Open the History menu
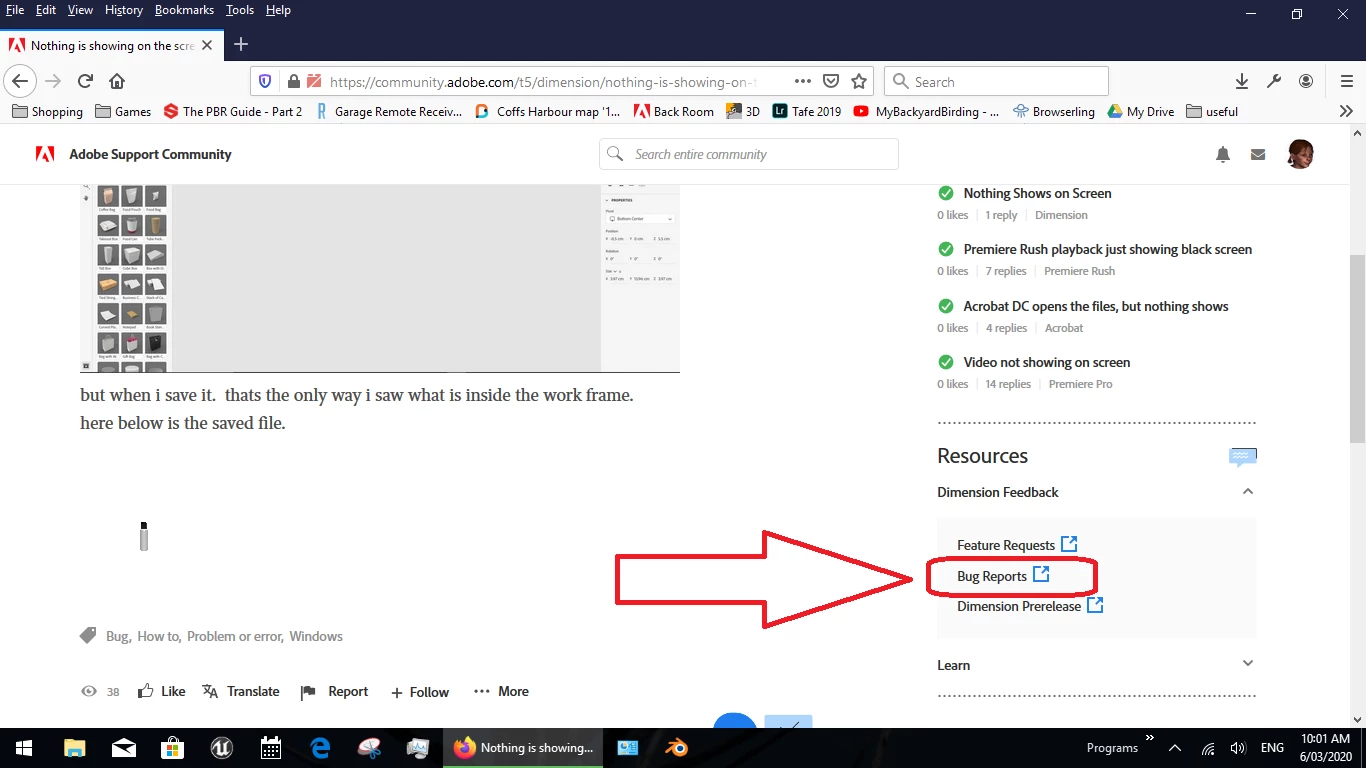This screenshot has height=768, width=1366. pos(124,10)
